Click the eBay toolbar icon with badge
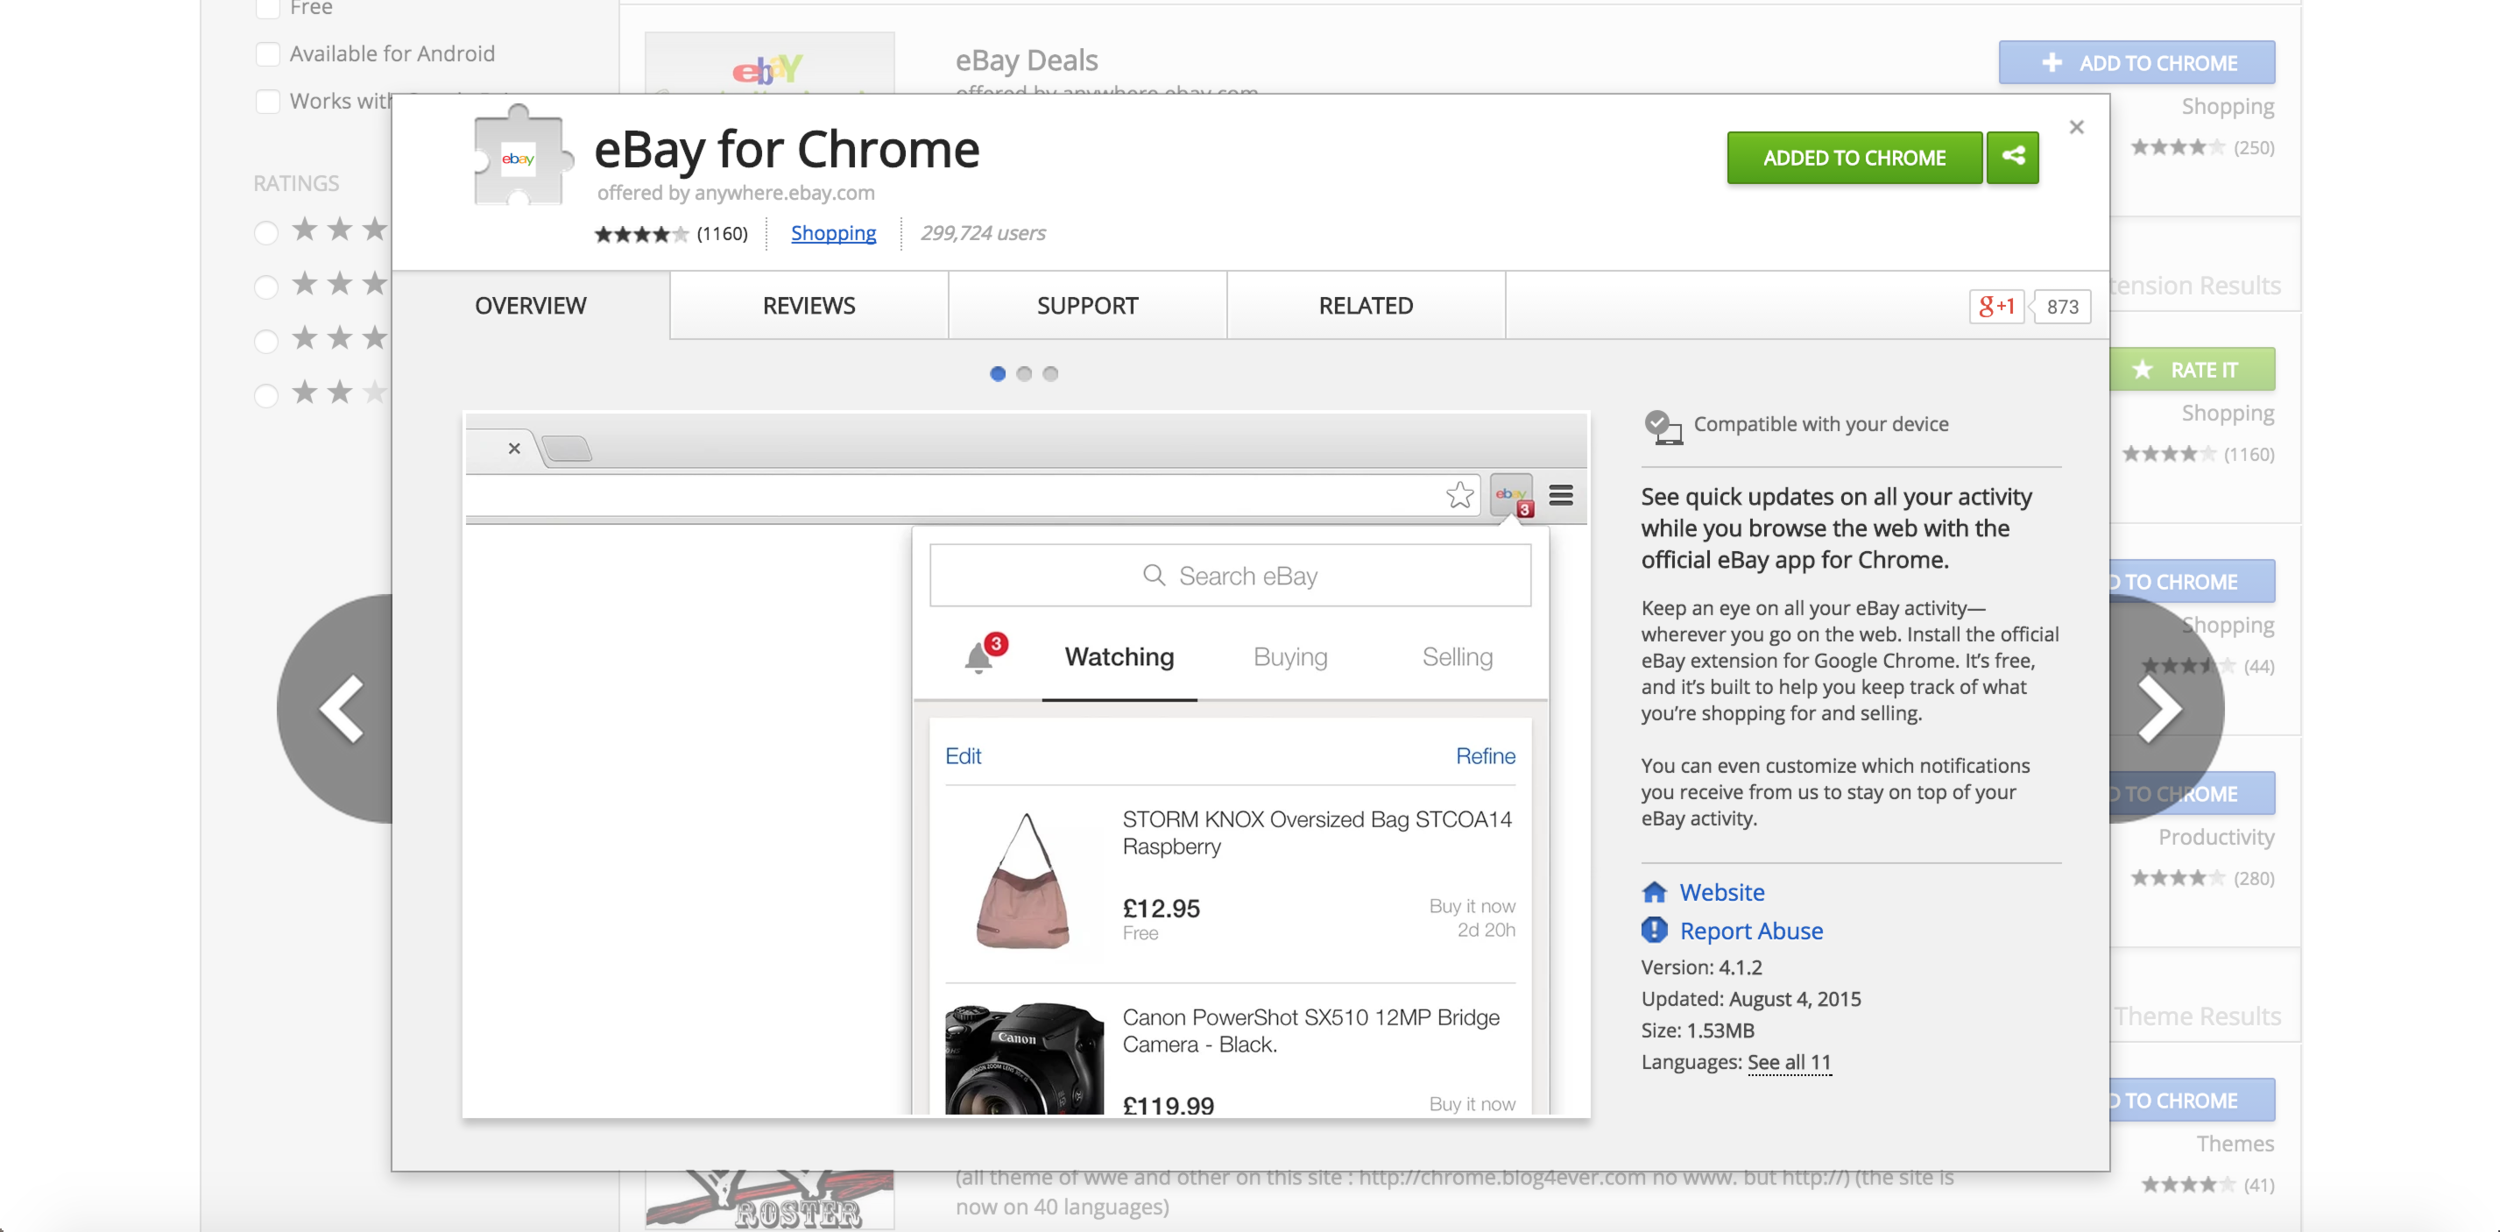The width and height of the screenshot is (2500, 1232). 1511,494
